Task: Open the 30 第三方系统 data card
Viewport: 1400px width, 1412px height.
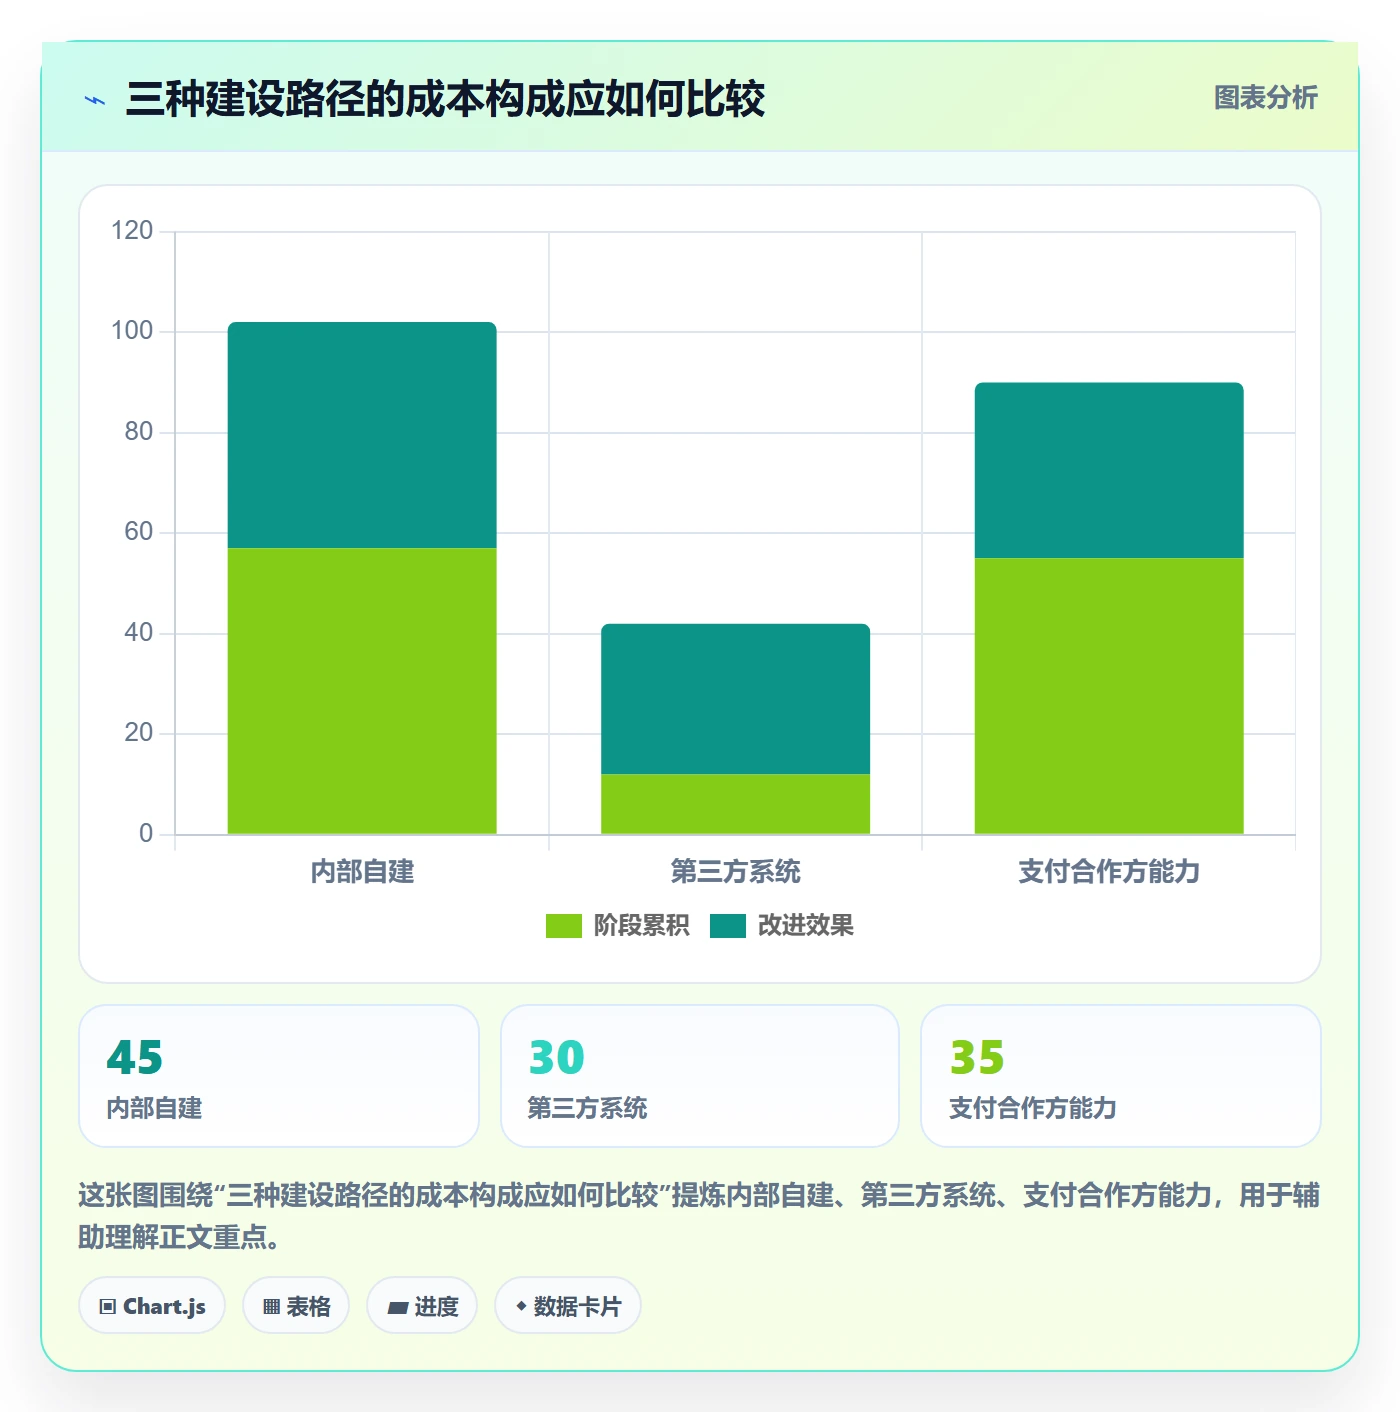Action: (700, 1076)
